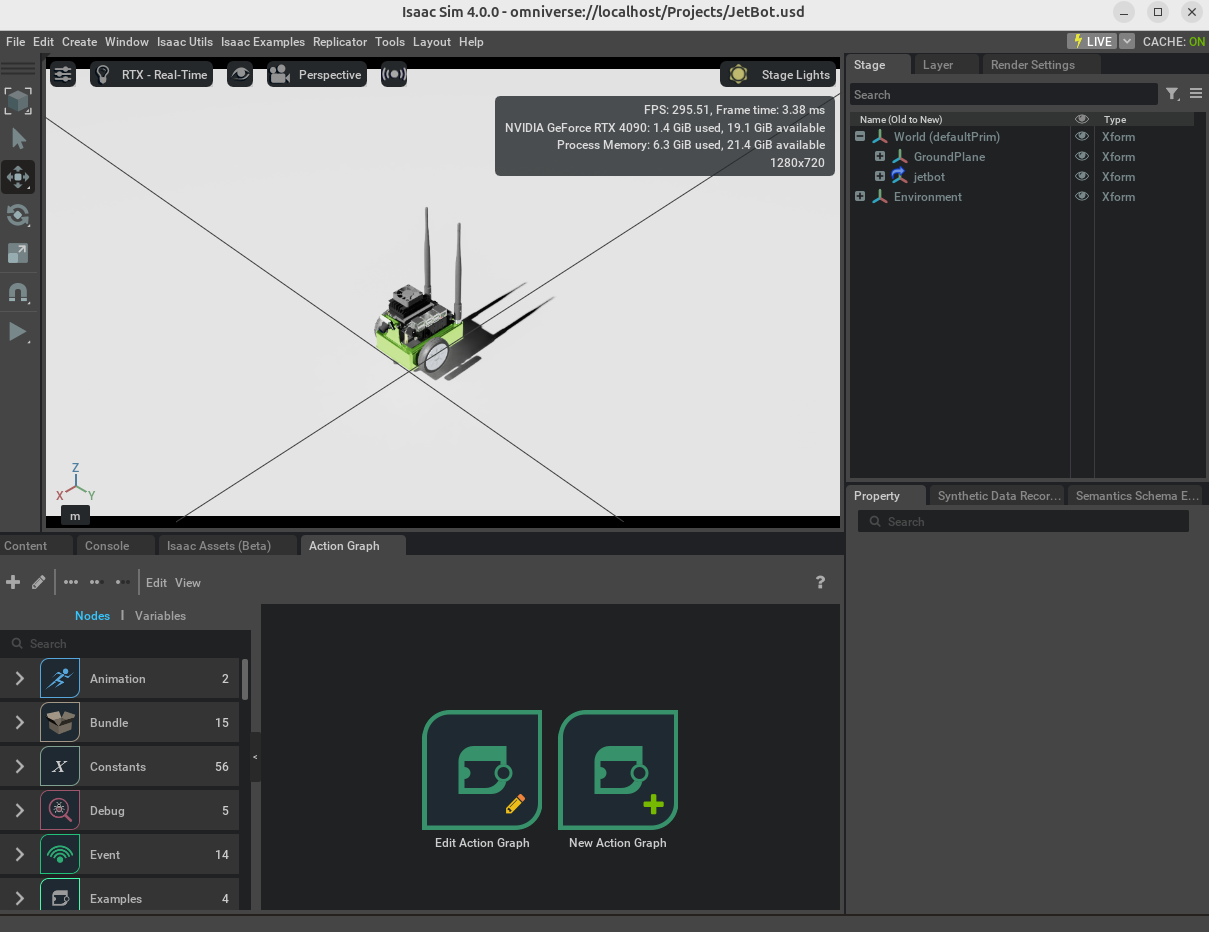Toggle the LIVE session button
Viewport: 1209px width, 932px height.
pyautogui.click(x=1092, y=42)
